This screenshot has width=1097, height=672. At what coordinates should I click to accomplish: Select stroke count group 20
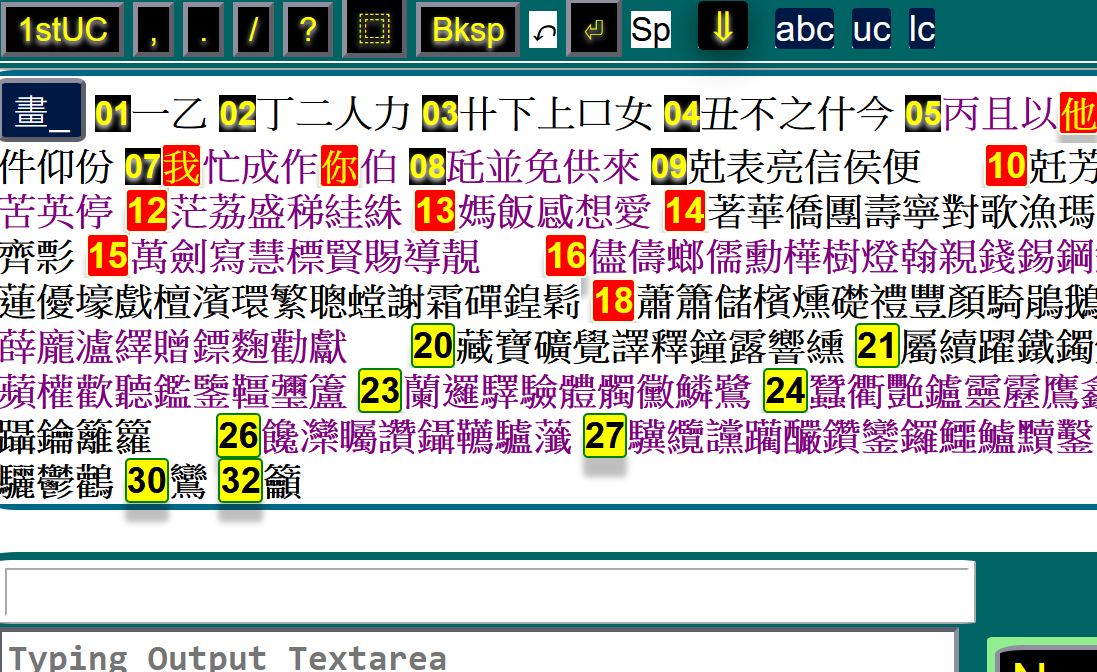[x=432, y=345]
